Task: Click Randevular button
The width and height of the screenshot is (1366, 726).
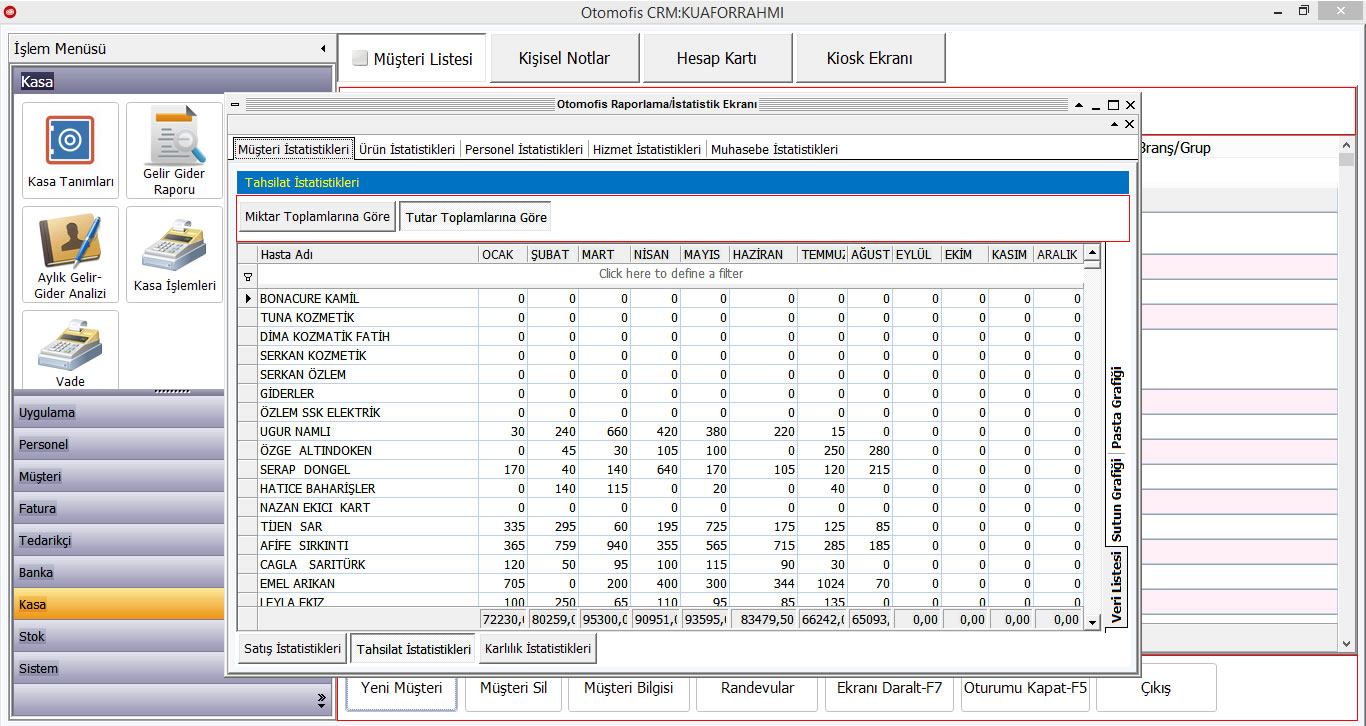Action: (758, 688)
